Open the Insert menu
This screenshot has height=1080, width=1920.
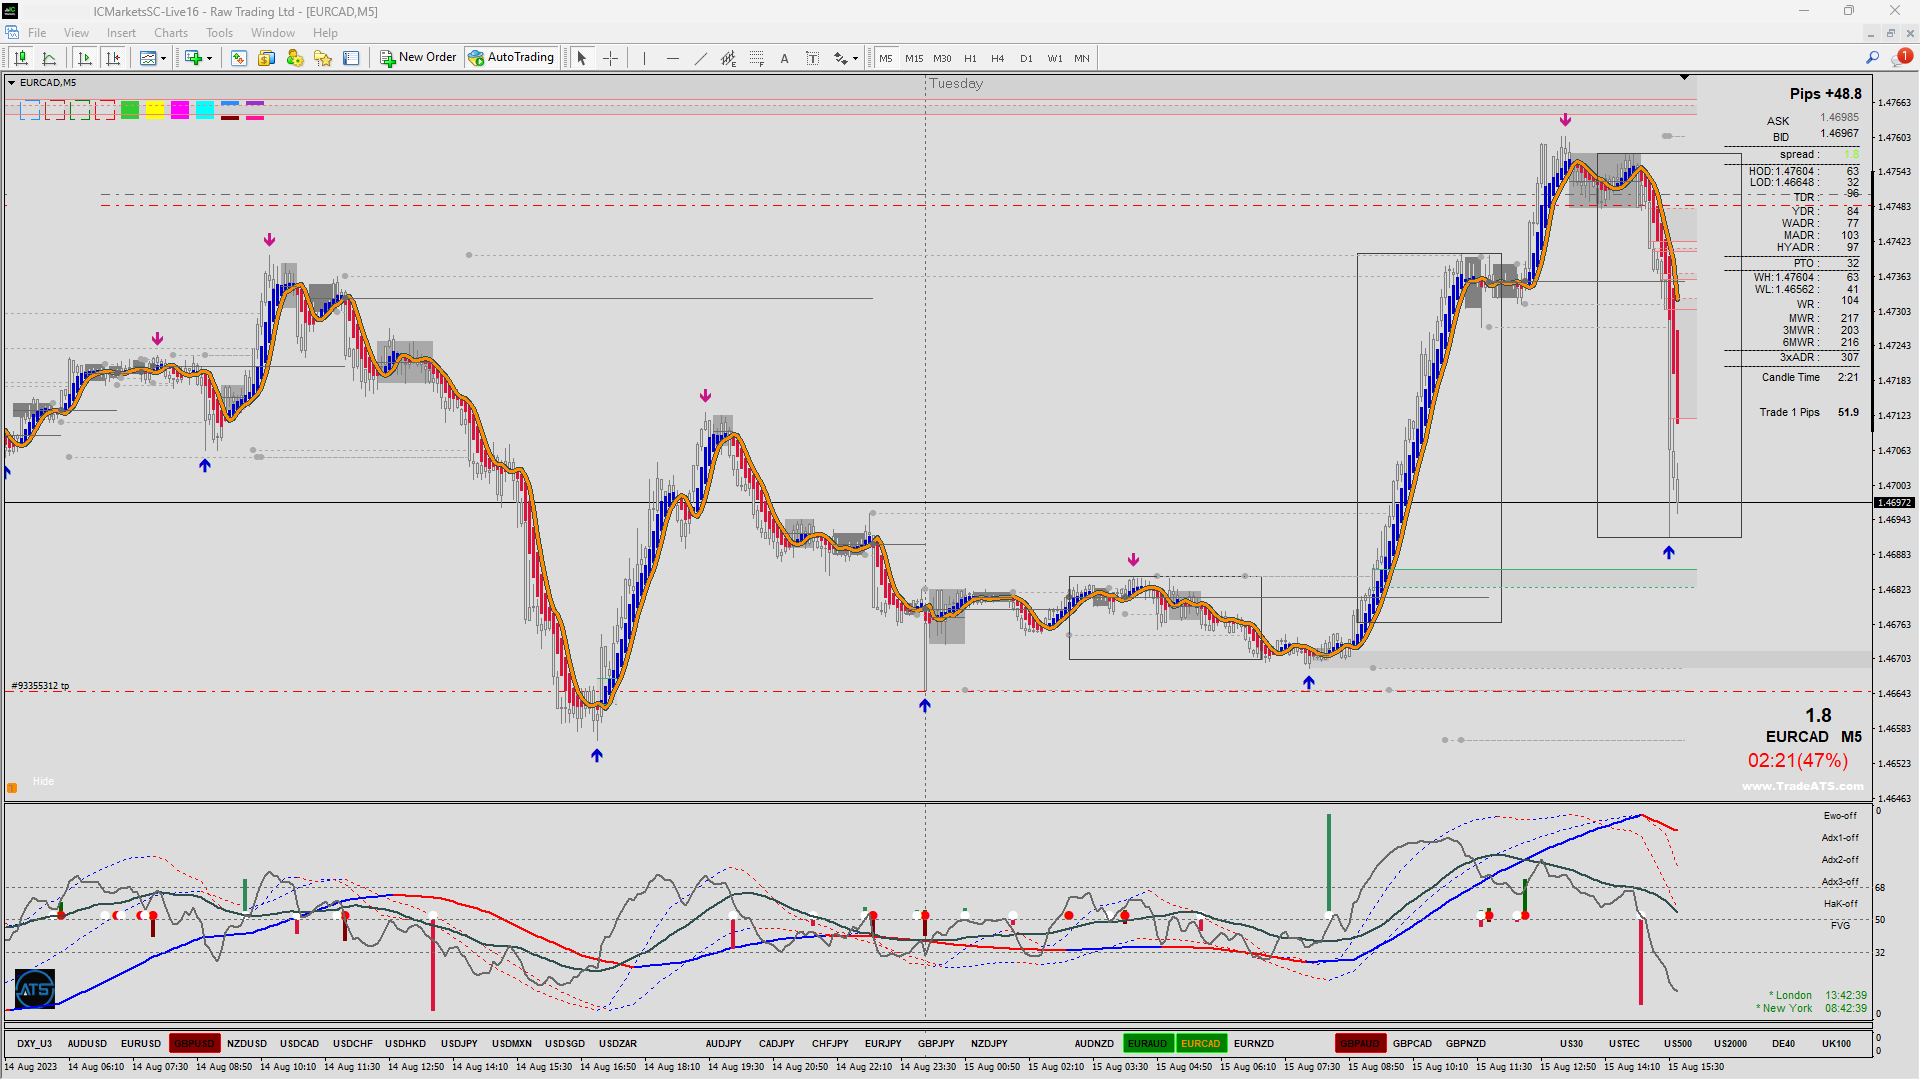coord(121,33)
